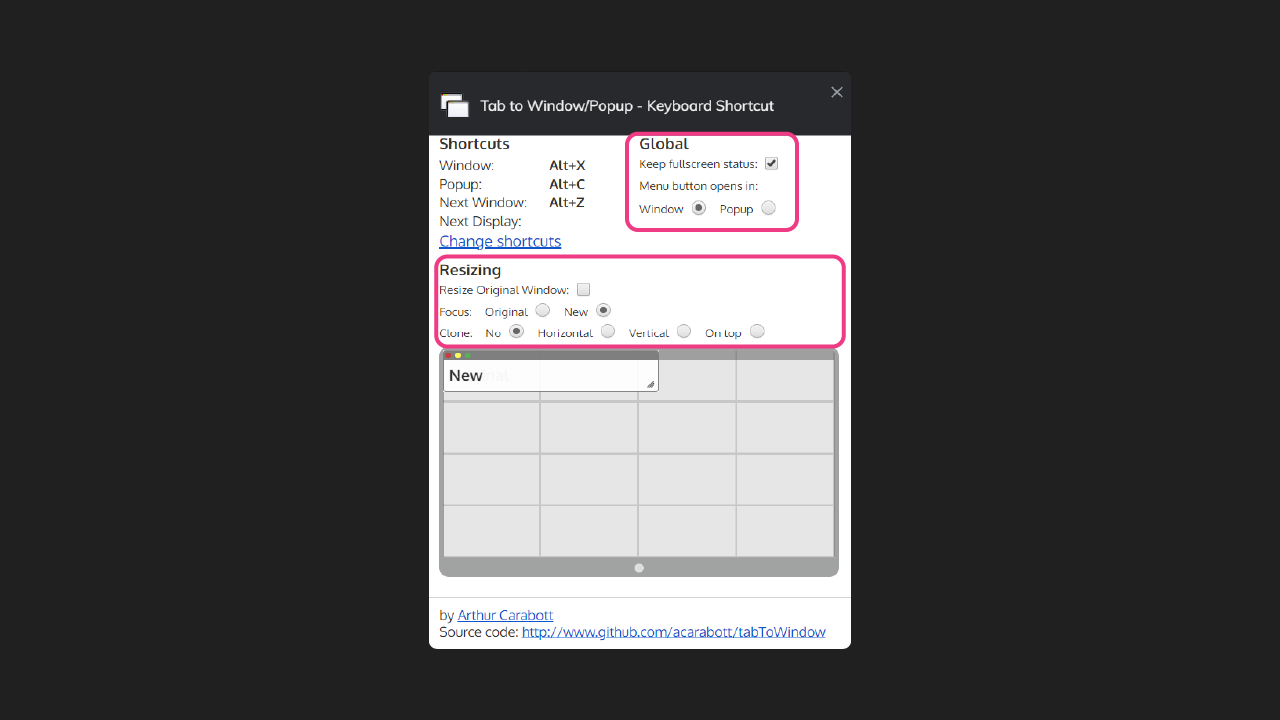1280x720 pixels.
Task: Select the On top clone option
Action: [757, 331]
